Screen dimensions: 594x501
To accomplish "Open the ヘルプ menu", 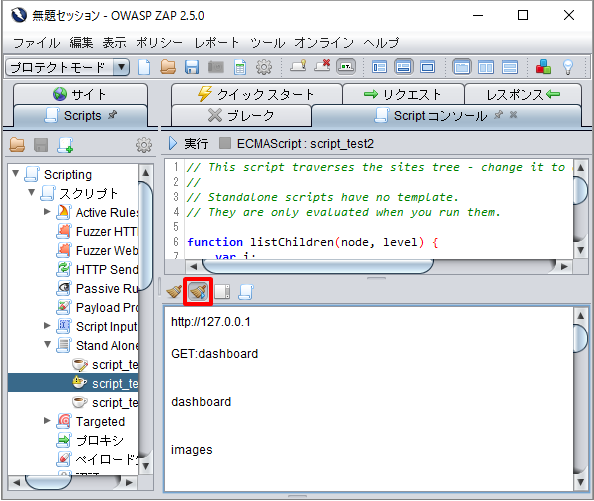I will coord(381,43).
